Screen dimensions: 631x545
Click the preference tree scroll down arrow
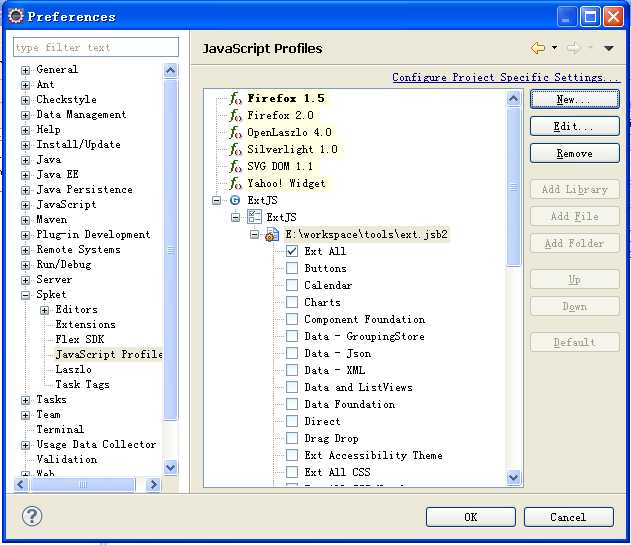coord(170,467)
